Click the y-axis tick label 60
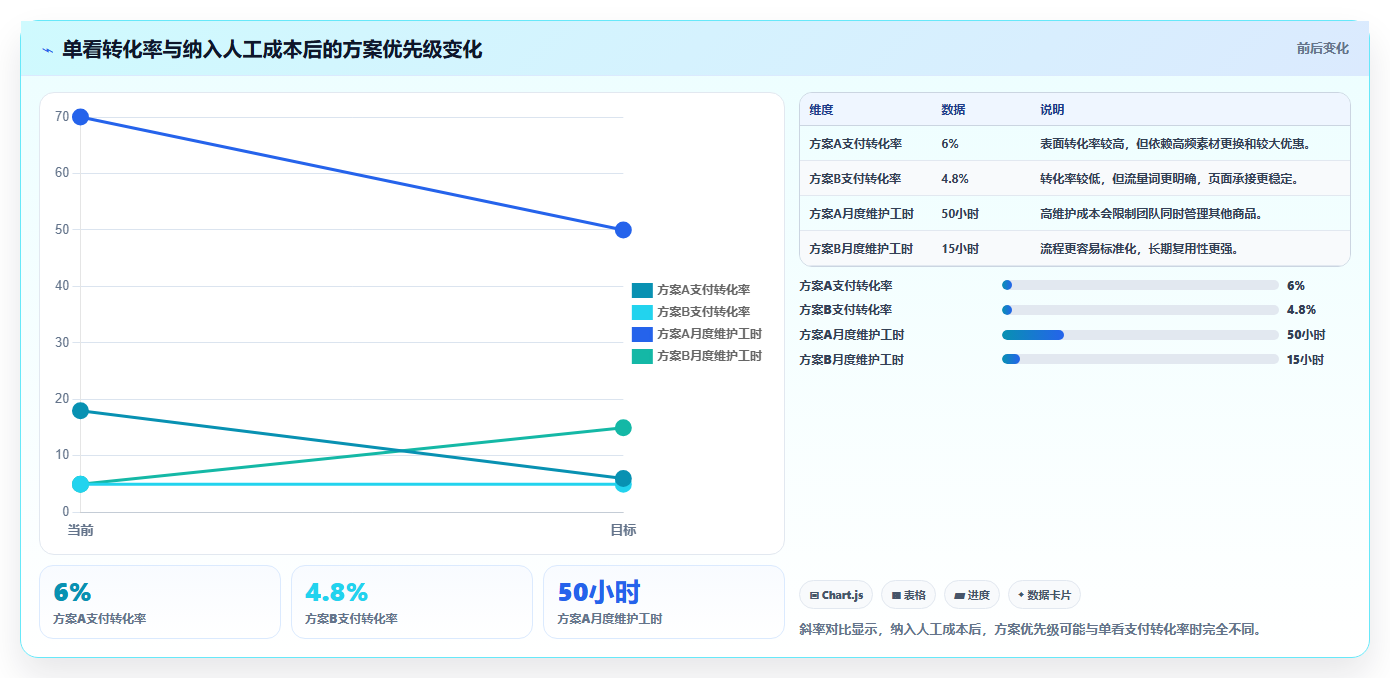1390x678 pixels. 62,173
